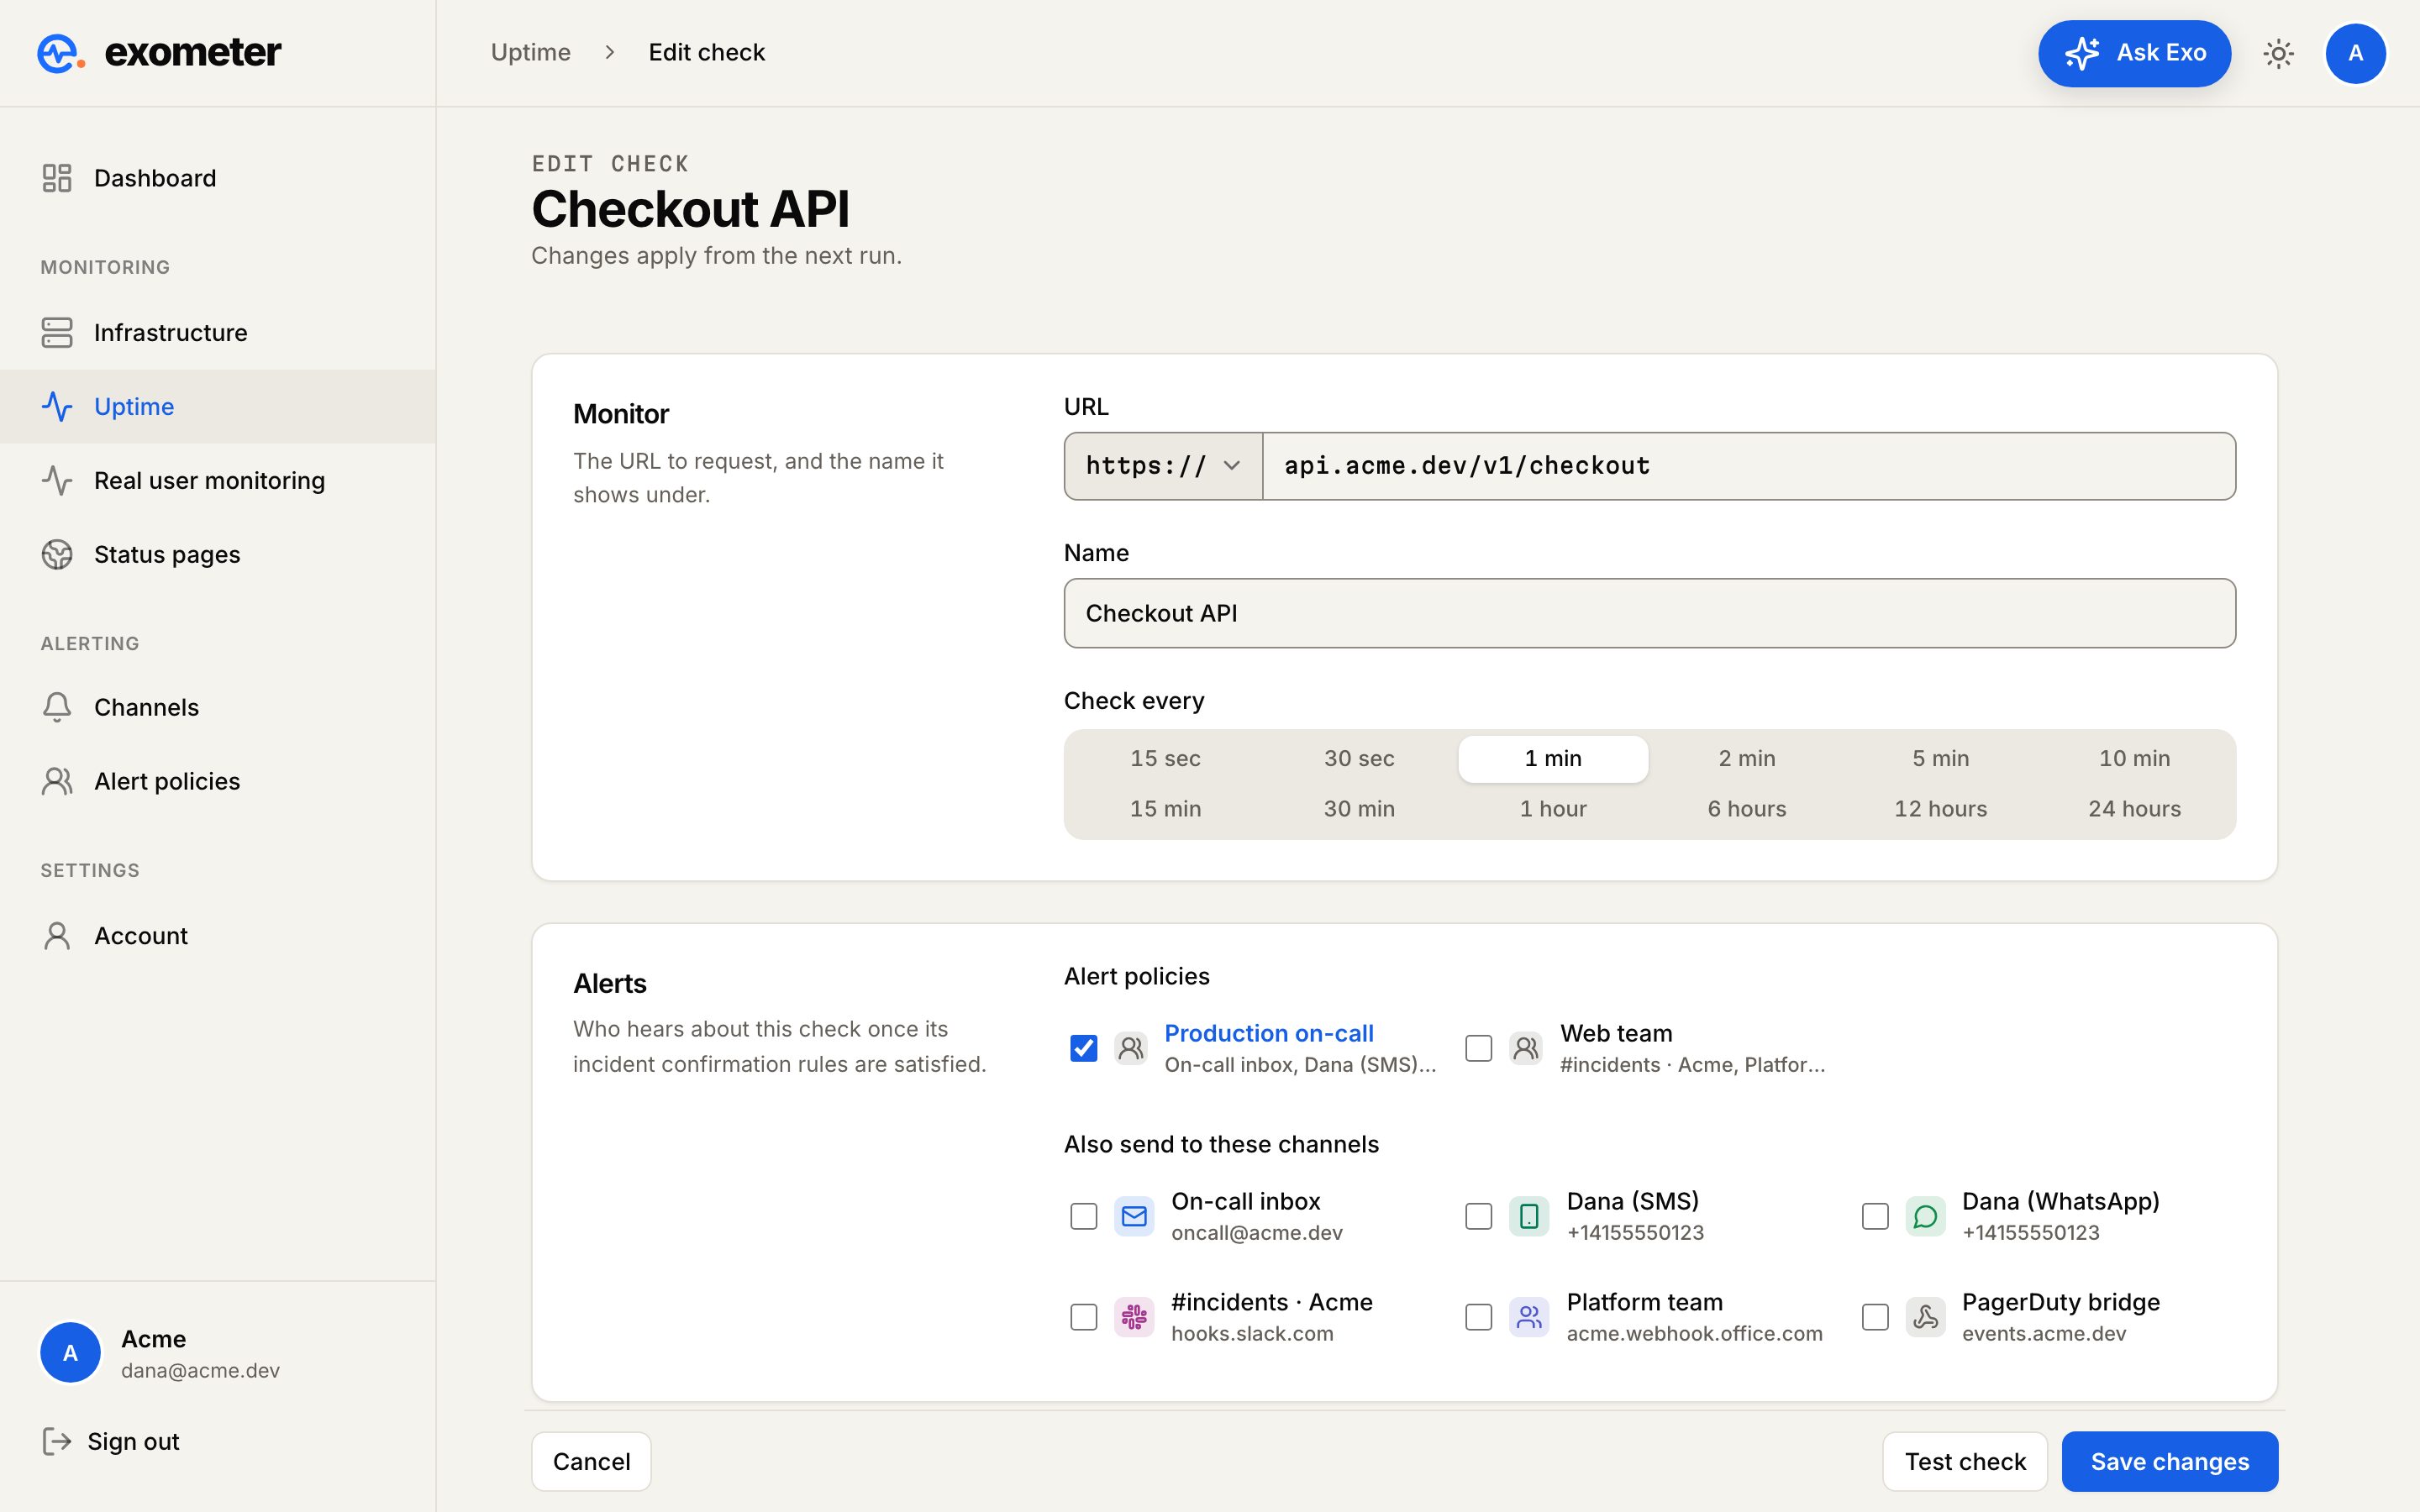Click the Cancel button
The image size is (2420, 1512).
point(591,1461)
